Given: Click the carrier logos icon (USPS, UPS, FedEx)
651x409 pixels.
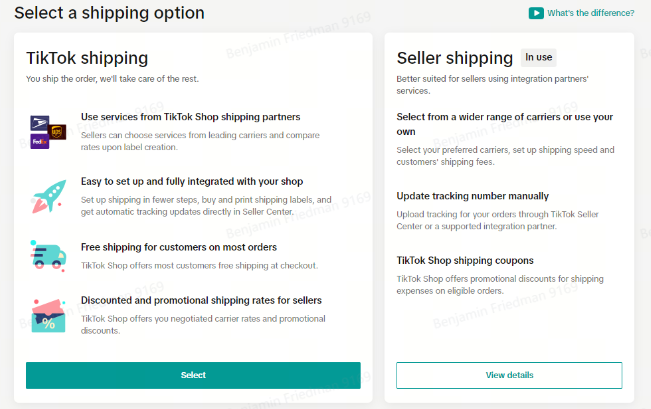Looking at the screenshot, I should 48,132.
